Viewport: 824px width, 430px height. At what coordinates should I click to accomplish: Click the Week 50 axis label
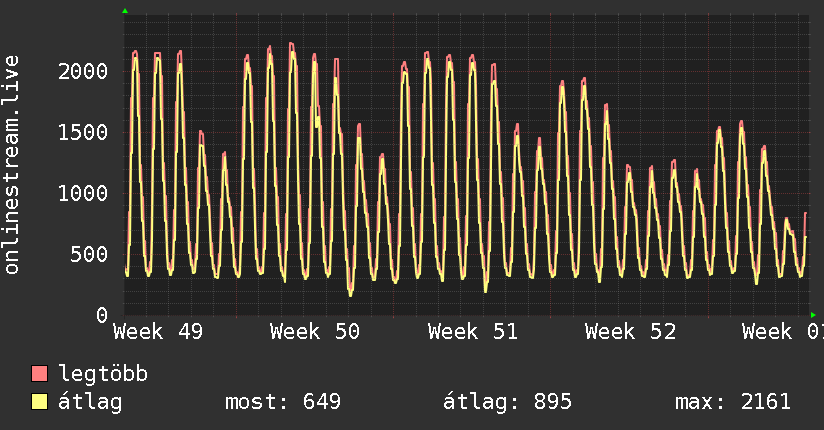[x=315, y=332]
